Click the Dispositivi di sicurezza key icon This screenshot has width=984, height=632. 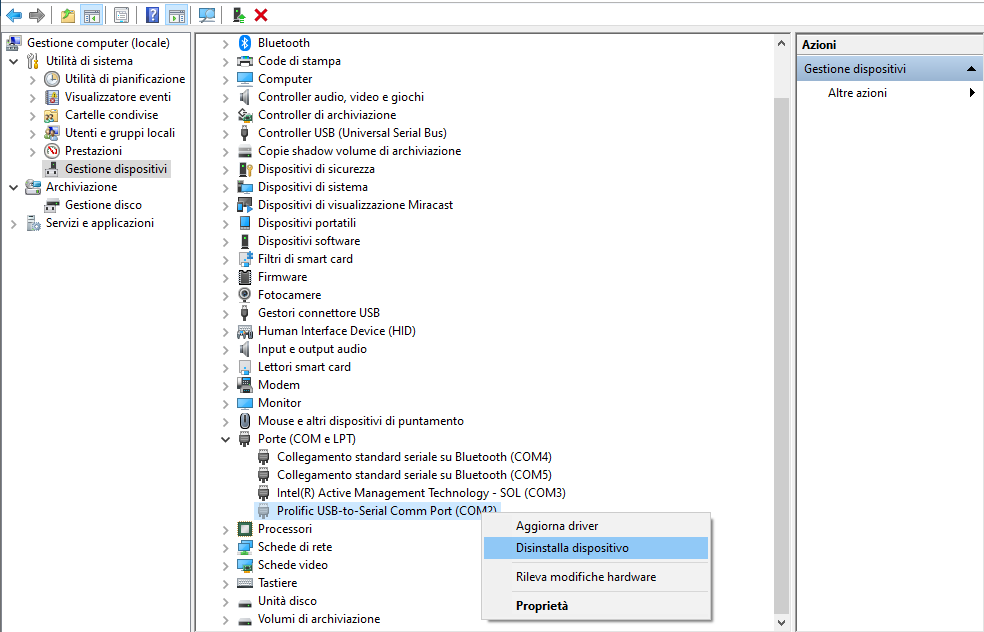click(245, 169)
